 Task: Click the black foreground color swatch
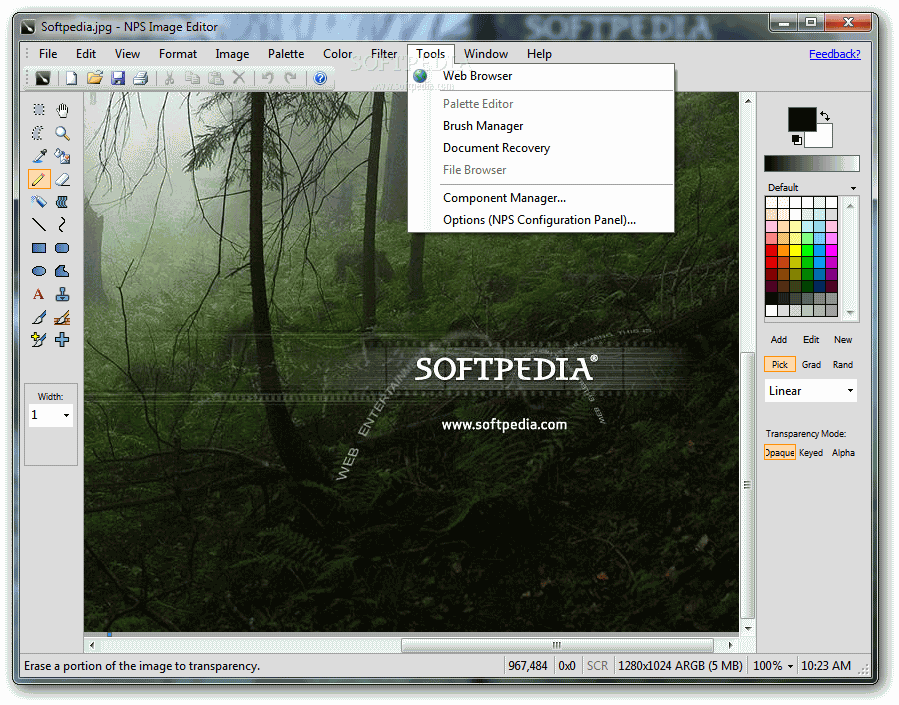tap(802, 119)
